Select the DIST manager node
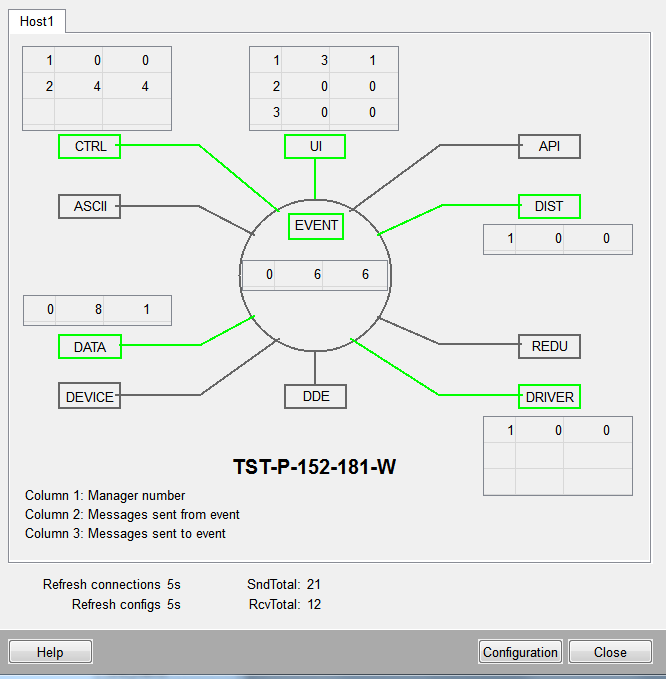Viewport: 666px width, 679px height. tap(549, 207)
